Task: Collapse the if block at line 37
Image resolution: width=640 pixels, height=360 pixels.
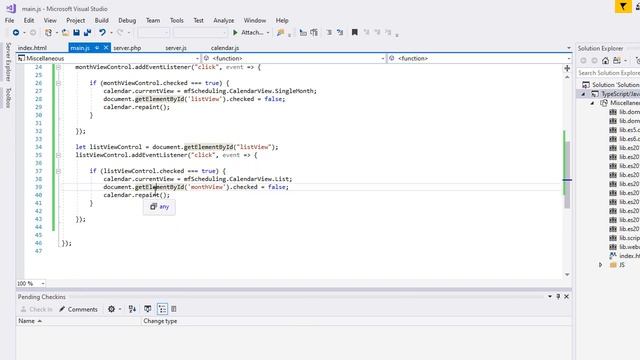Action: 58,171
